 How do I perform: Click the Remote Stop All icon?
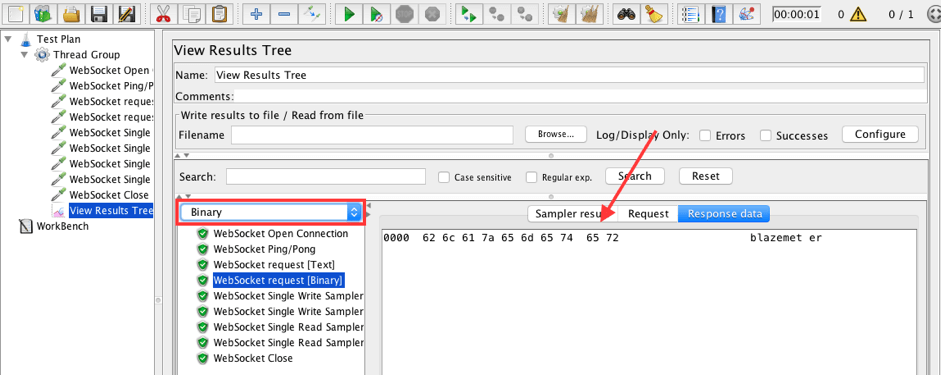click(497, 13)
